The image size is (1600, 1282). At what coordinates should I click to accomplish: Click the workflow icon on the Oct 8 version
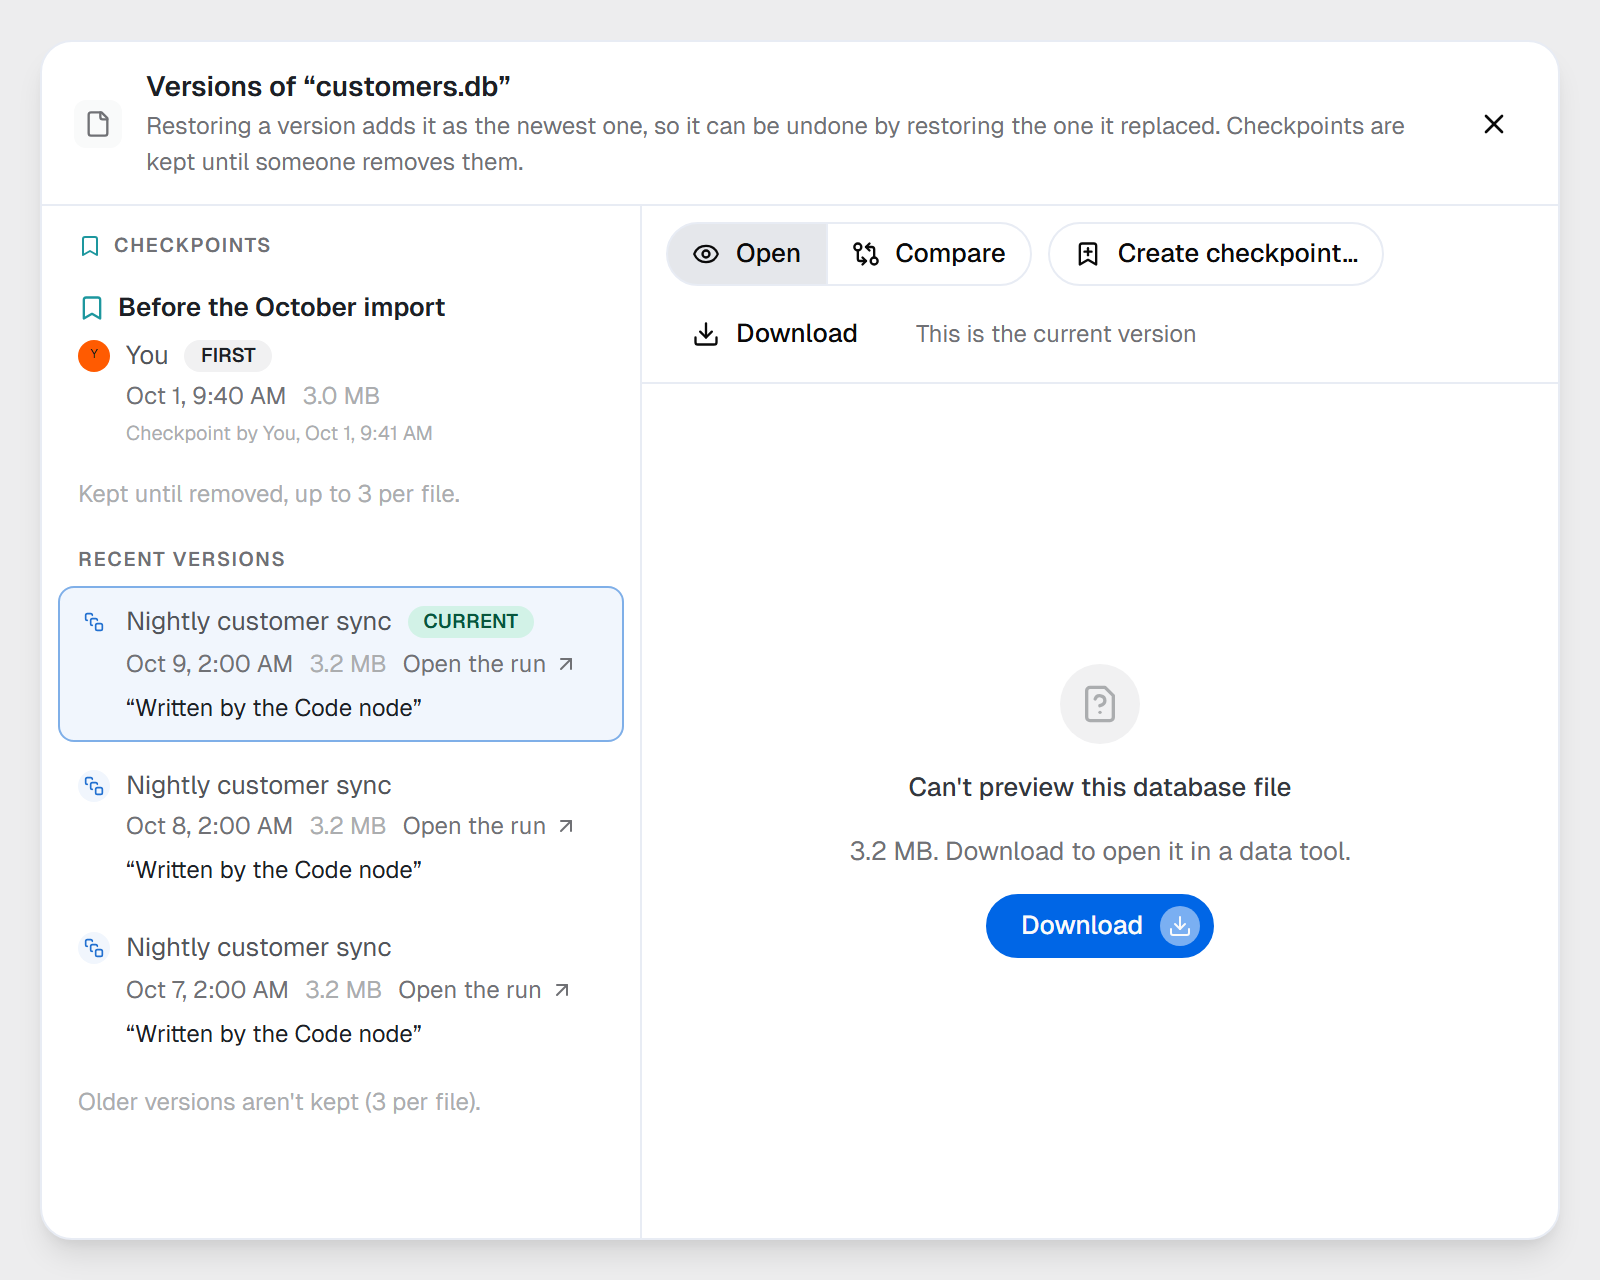94,786
